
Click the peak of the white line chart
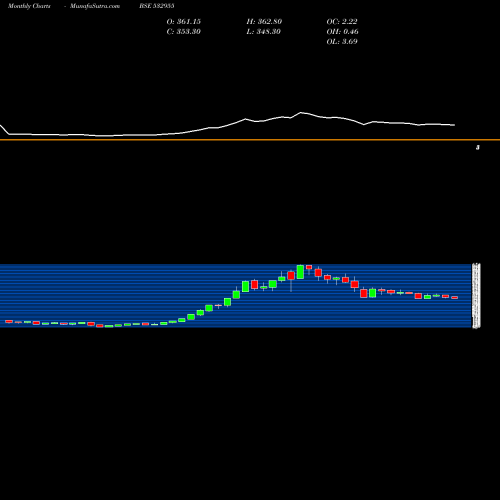coord(301,113)
